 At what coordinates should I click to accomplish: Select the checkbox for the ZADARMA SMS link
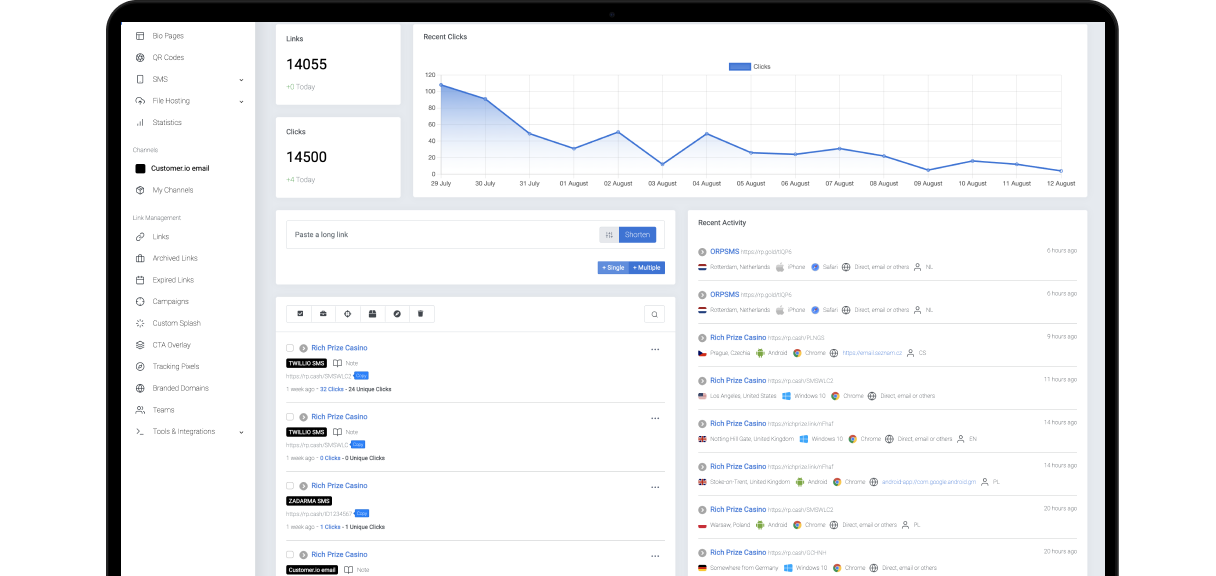[290, 486]
